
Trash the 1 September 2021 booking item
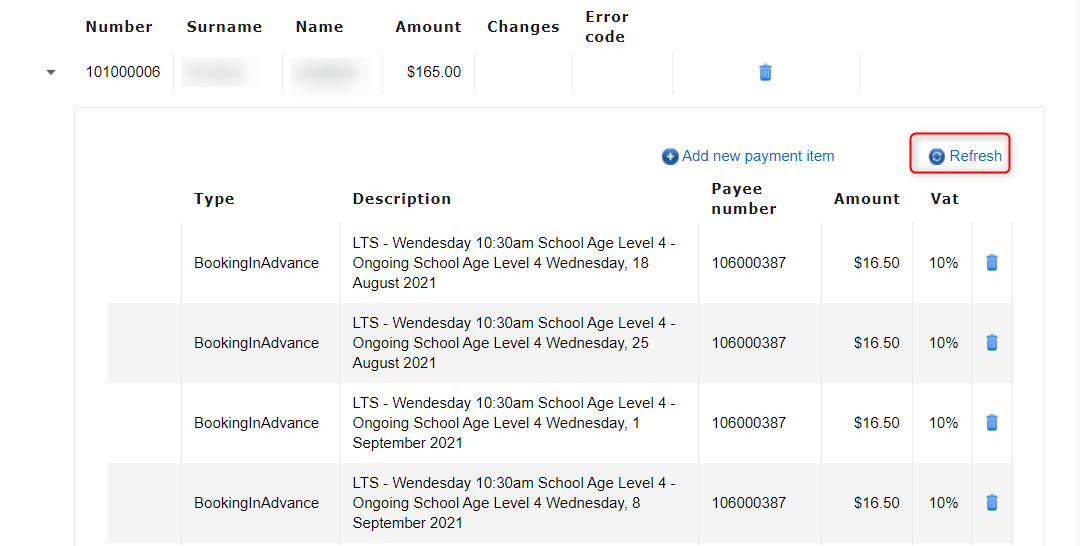(991, 423)
